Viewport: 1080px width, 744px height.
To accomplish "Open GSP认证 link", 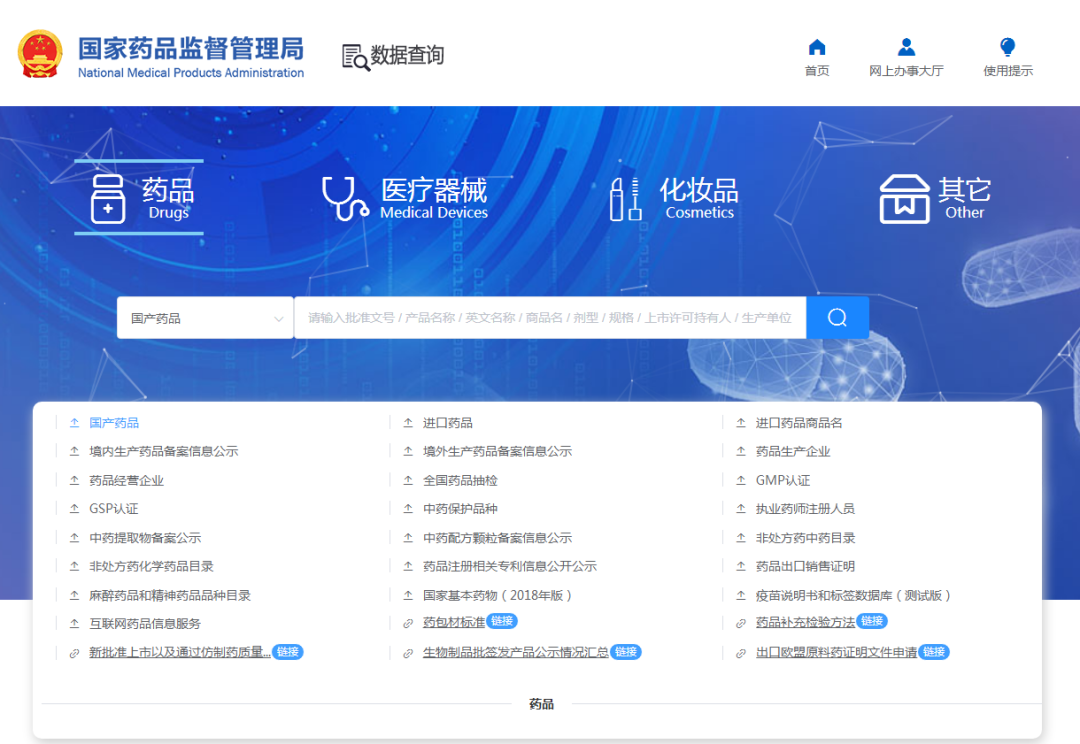I will pyautogui.click(x=114, y=508).
